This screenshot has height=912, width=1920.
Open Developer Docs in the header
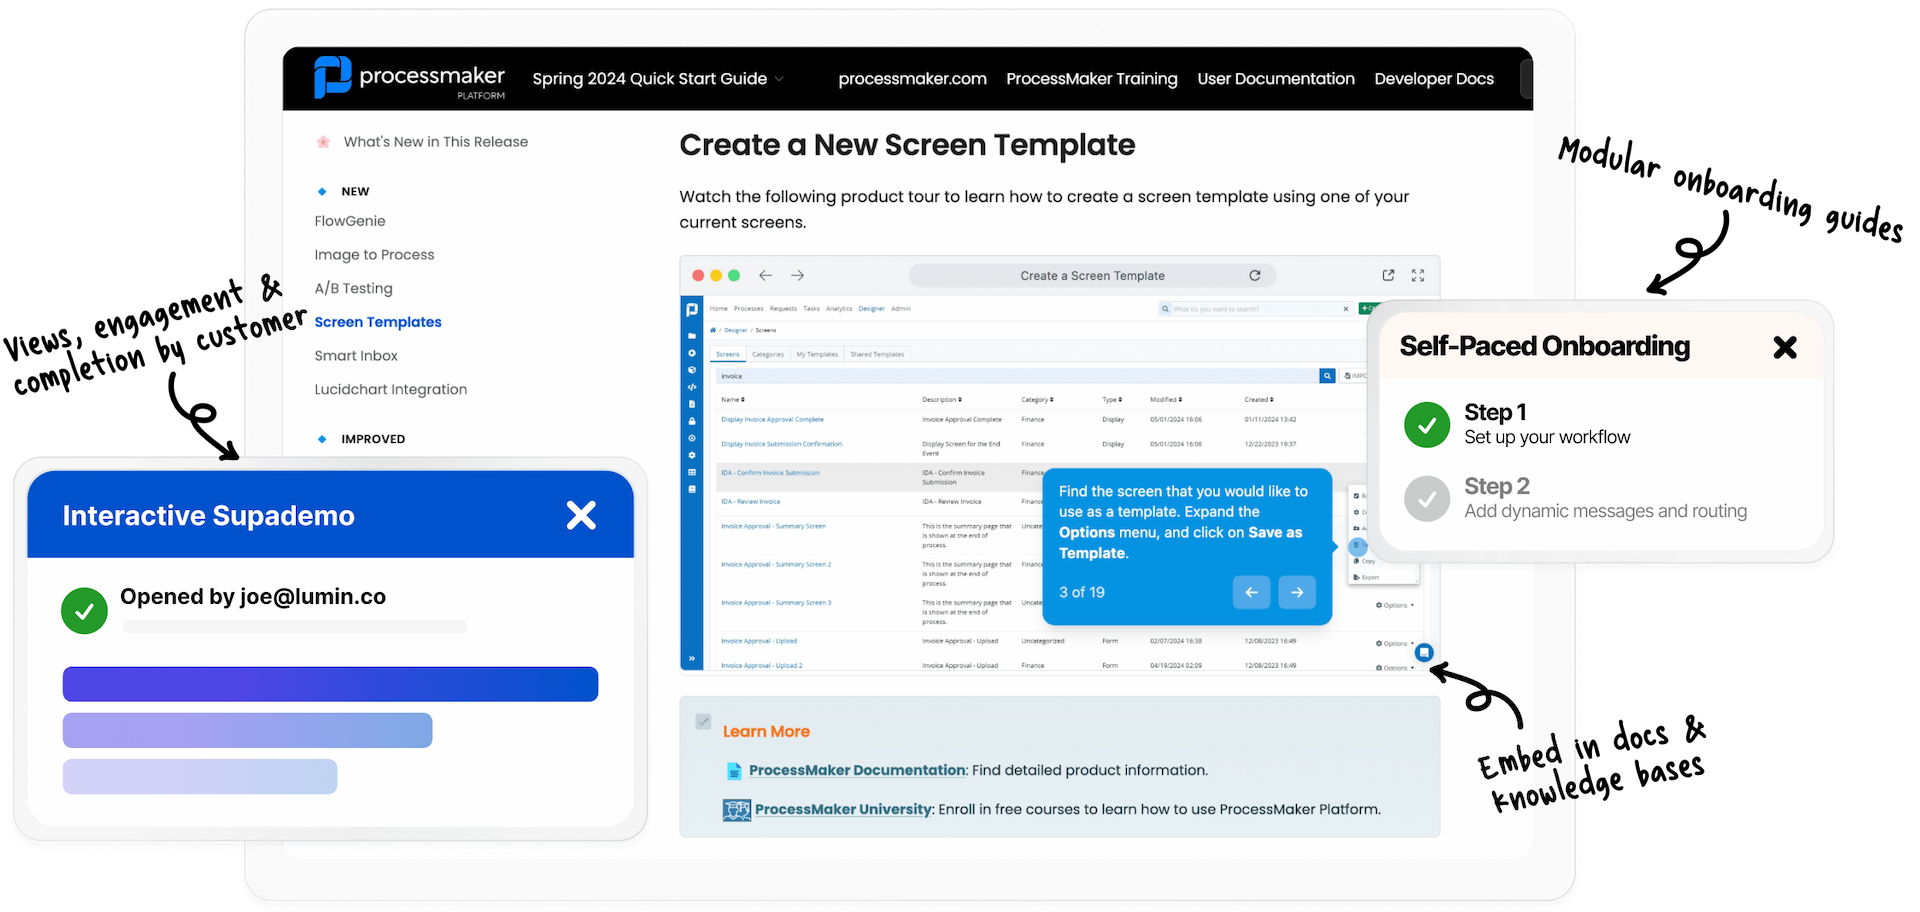coord(1434,78)
